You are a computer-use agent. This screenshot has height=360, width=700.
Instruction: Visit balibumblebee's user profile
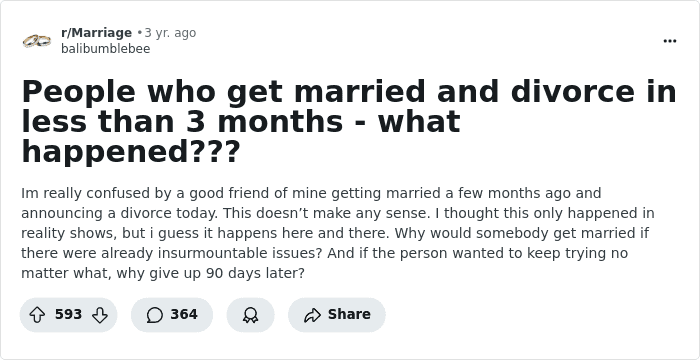pos(106,49)
